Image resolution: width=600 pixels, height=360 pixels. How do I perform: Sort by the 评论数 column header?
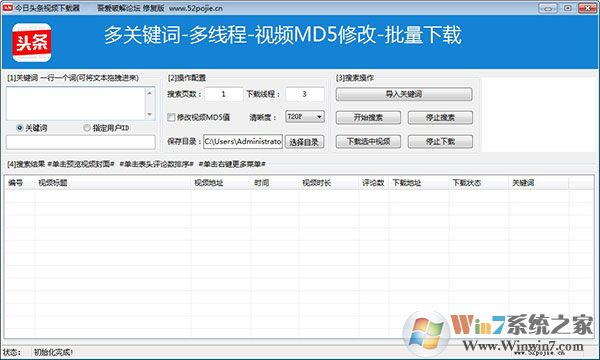tap(374, 183)
